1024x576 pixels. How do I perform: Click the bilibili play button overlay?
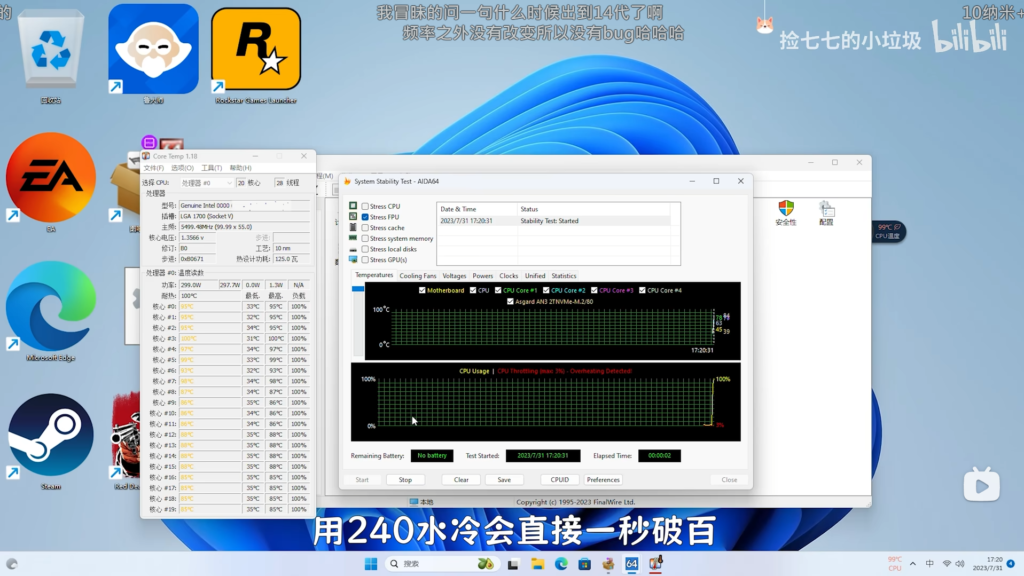coord(982,485)
